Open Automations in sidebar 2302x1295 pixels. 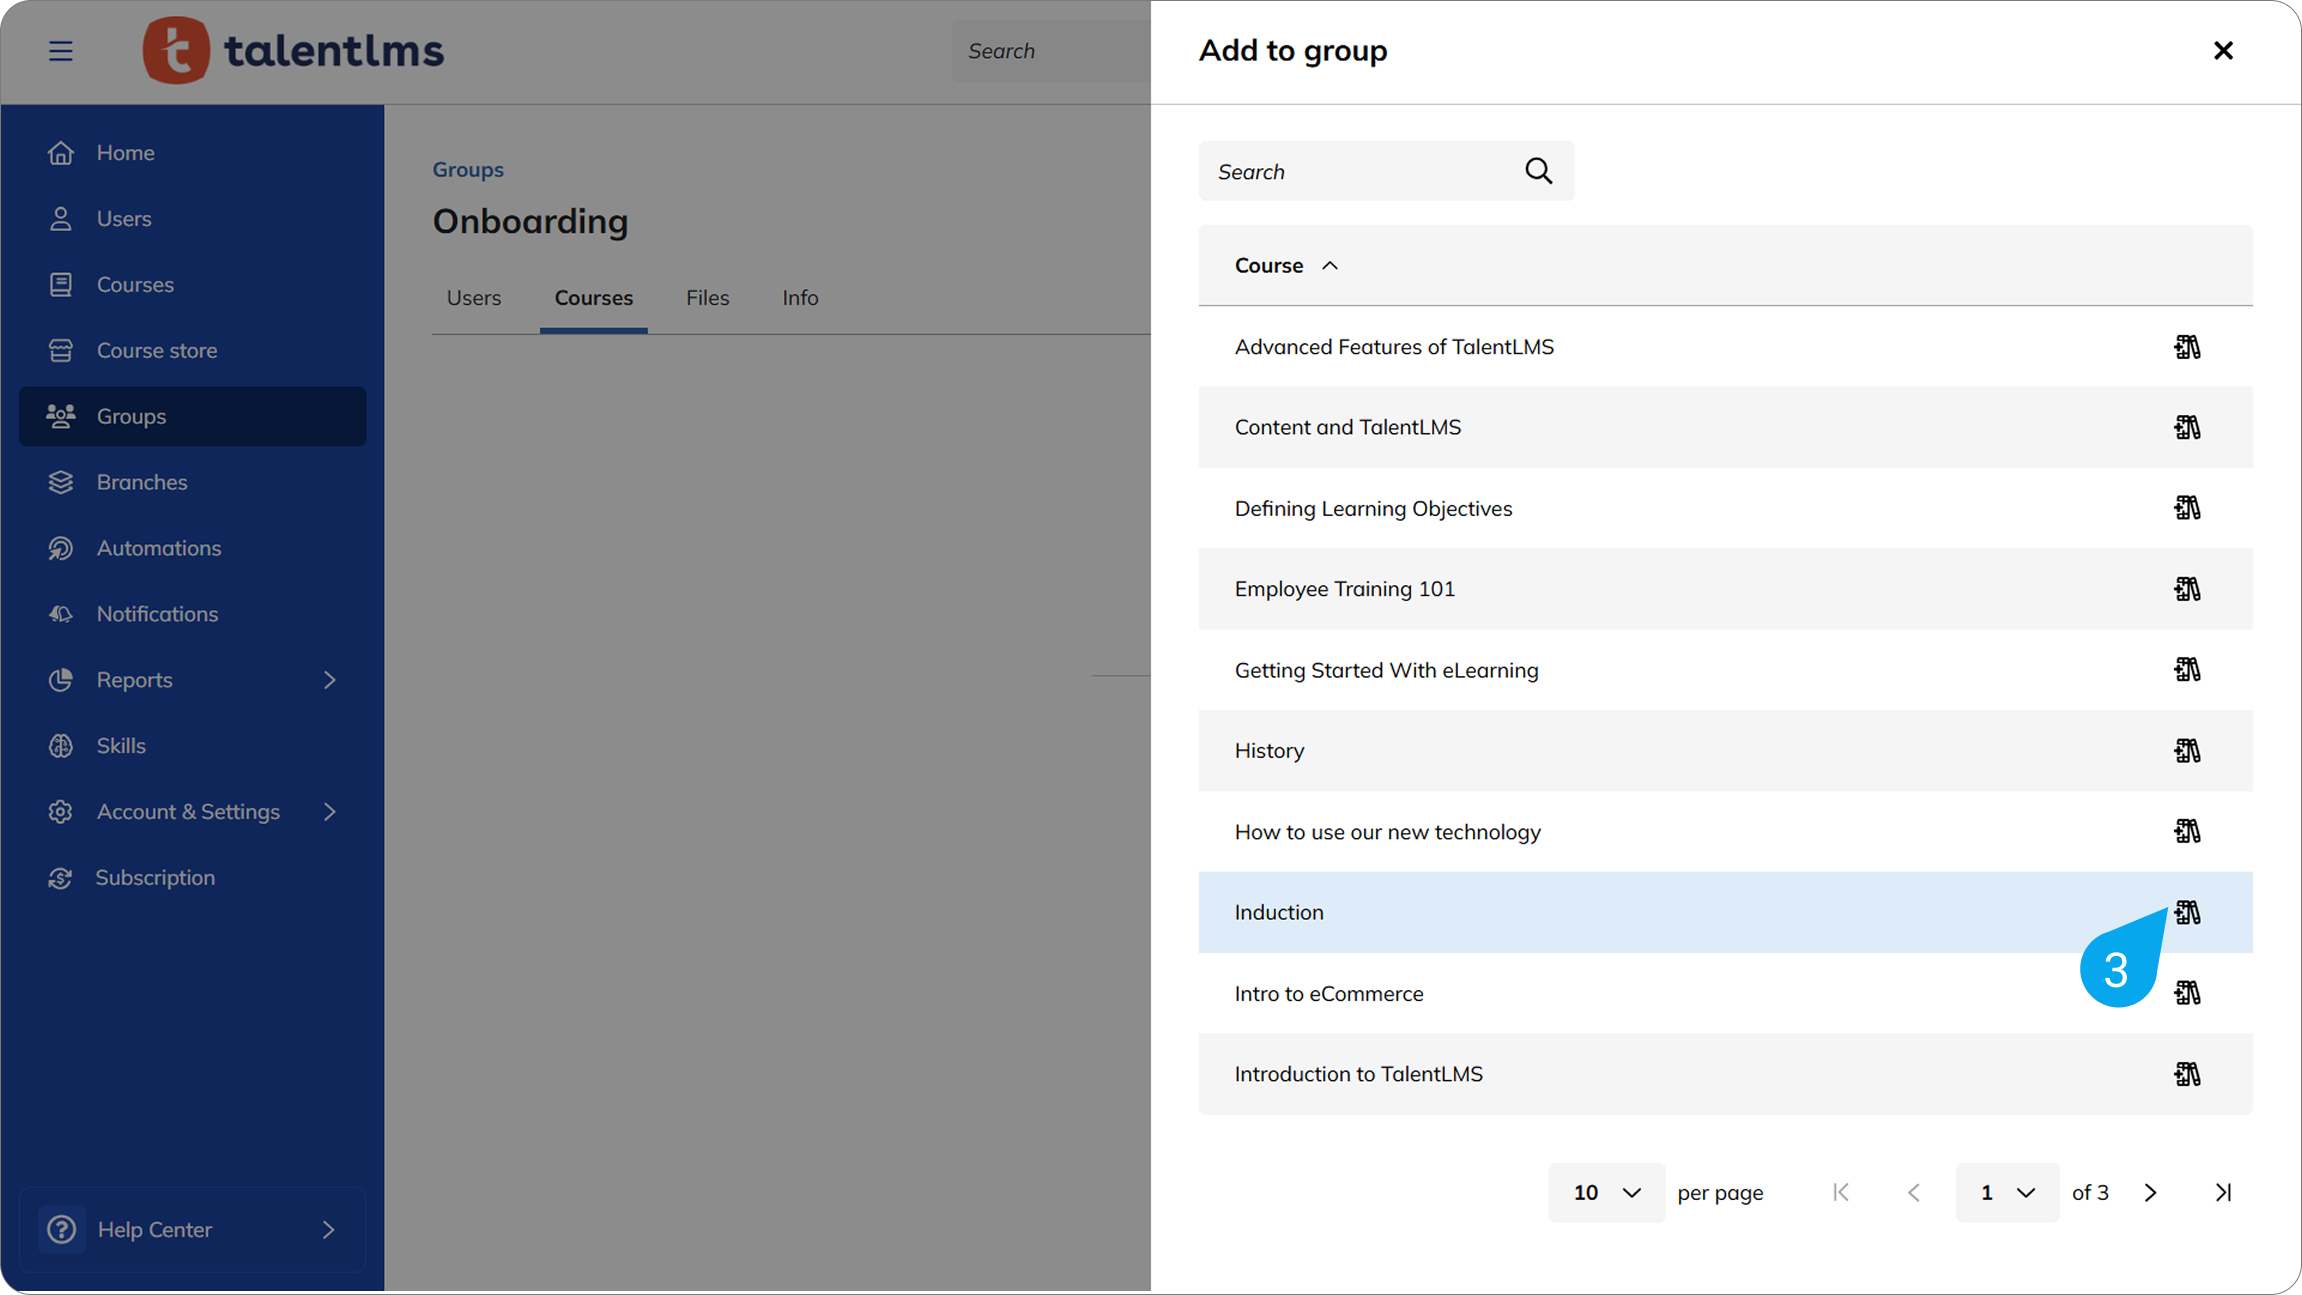pos(158,548)
